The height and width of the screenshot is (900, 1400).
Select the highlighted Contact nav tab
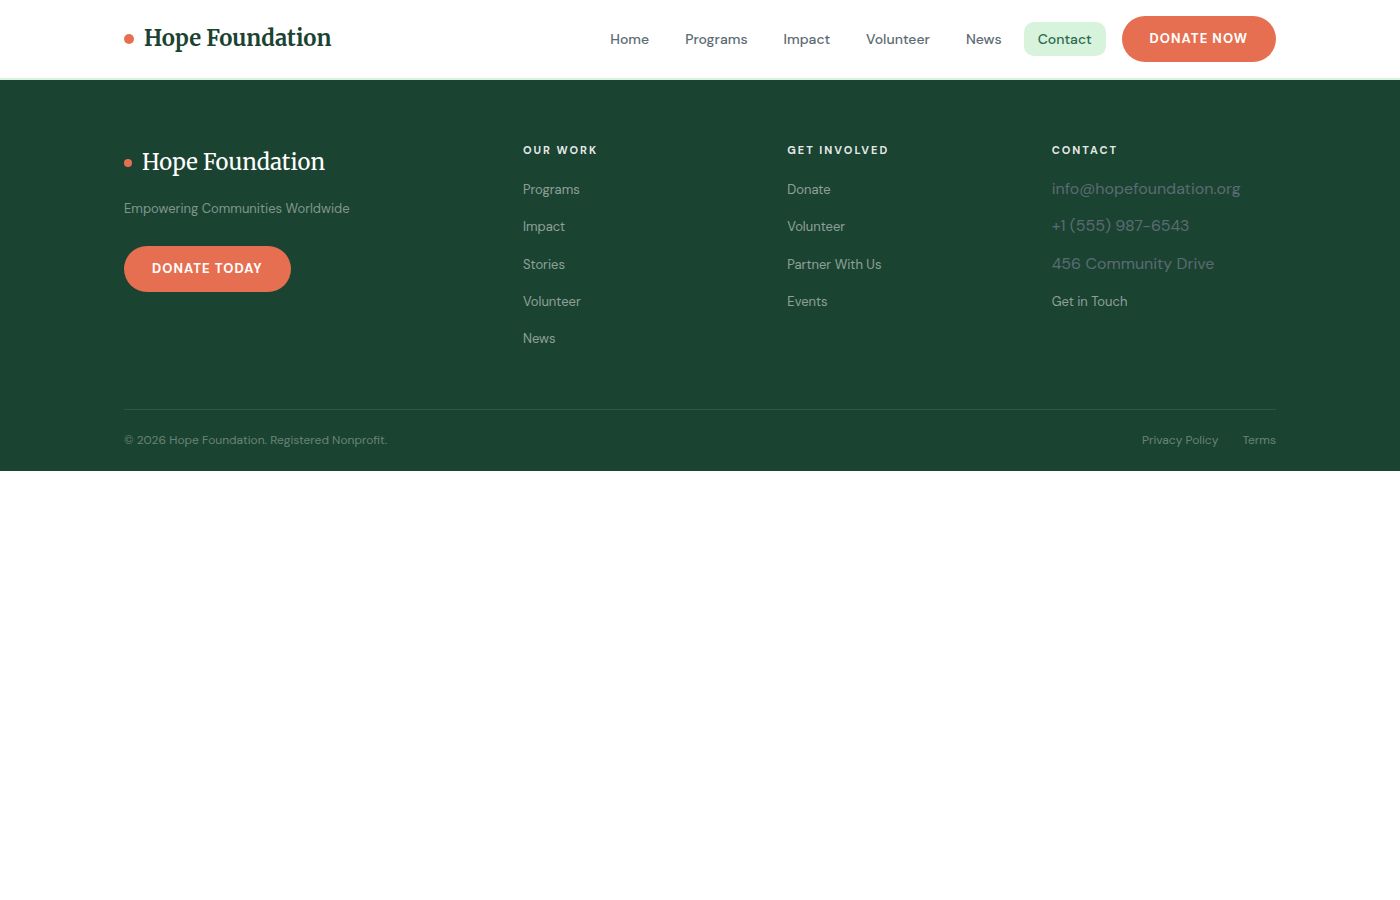pyautogui.click(x=1064, y=39)
